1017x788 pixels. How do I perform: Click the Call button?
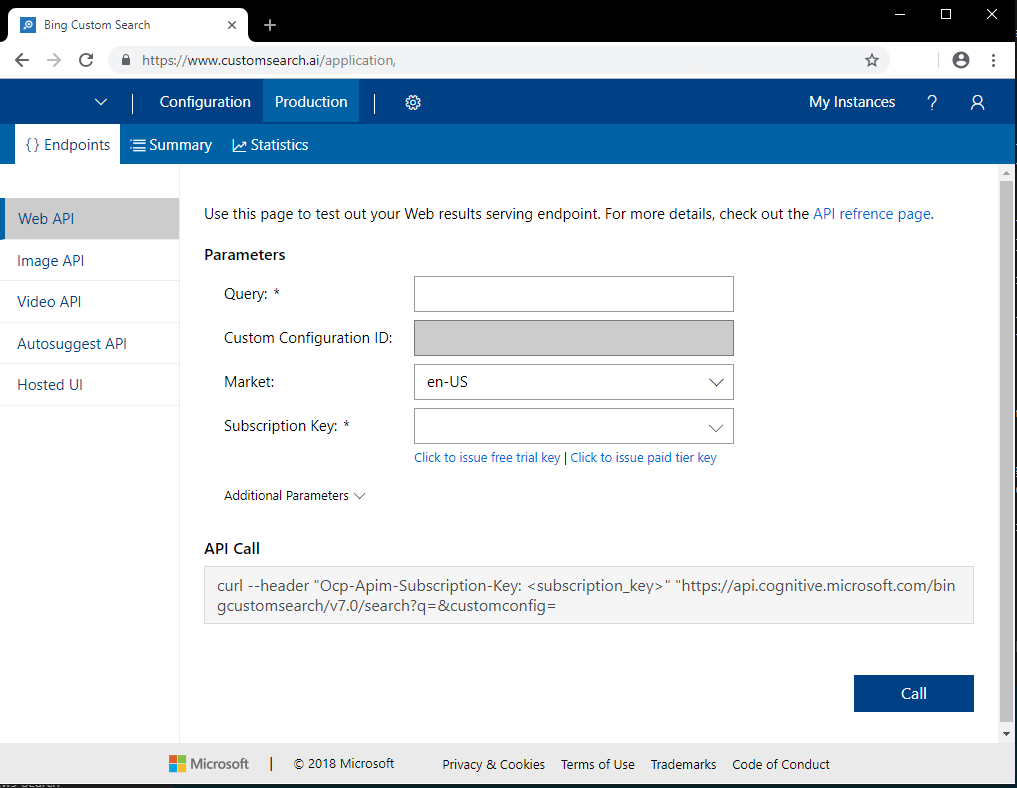[912, 693]
